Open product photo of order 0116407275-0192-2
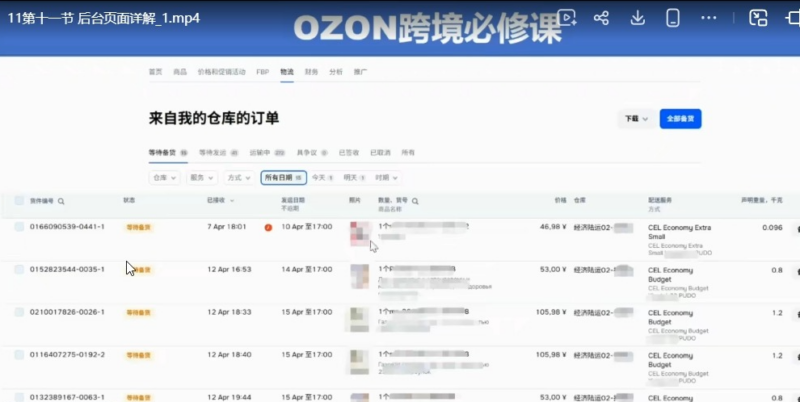The width and height of the screenshot is (800, 402). coord(360,362)
